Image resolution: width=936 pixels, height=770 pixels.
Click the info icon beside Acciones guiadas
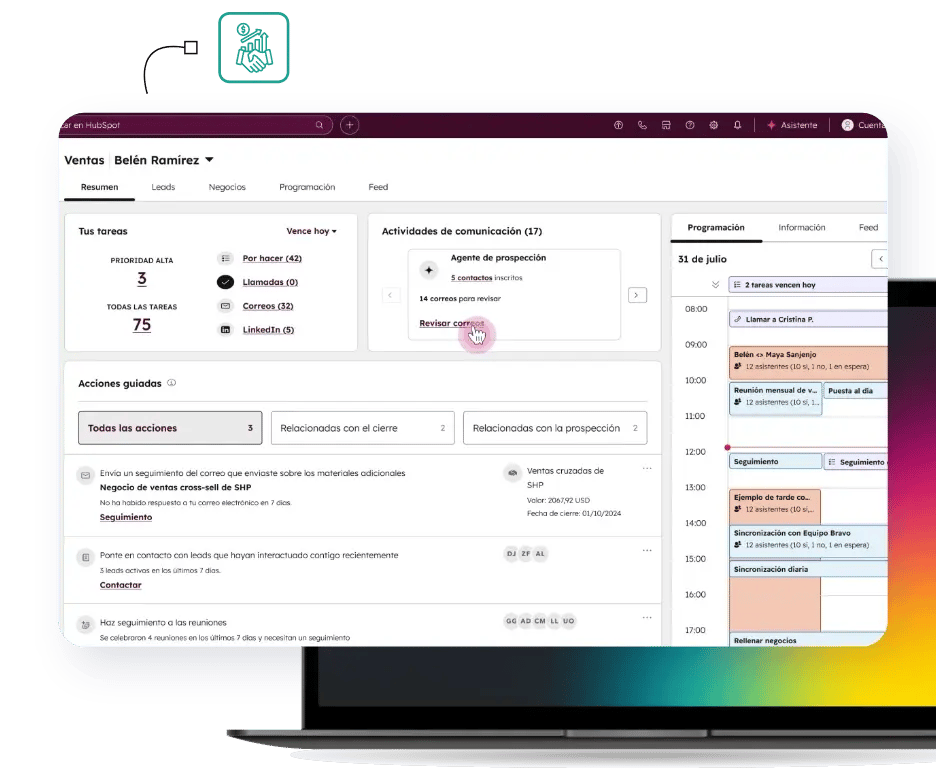point(172,383)
